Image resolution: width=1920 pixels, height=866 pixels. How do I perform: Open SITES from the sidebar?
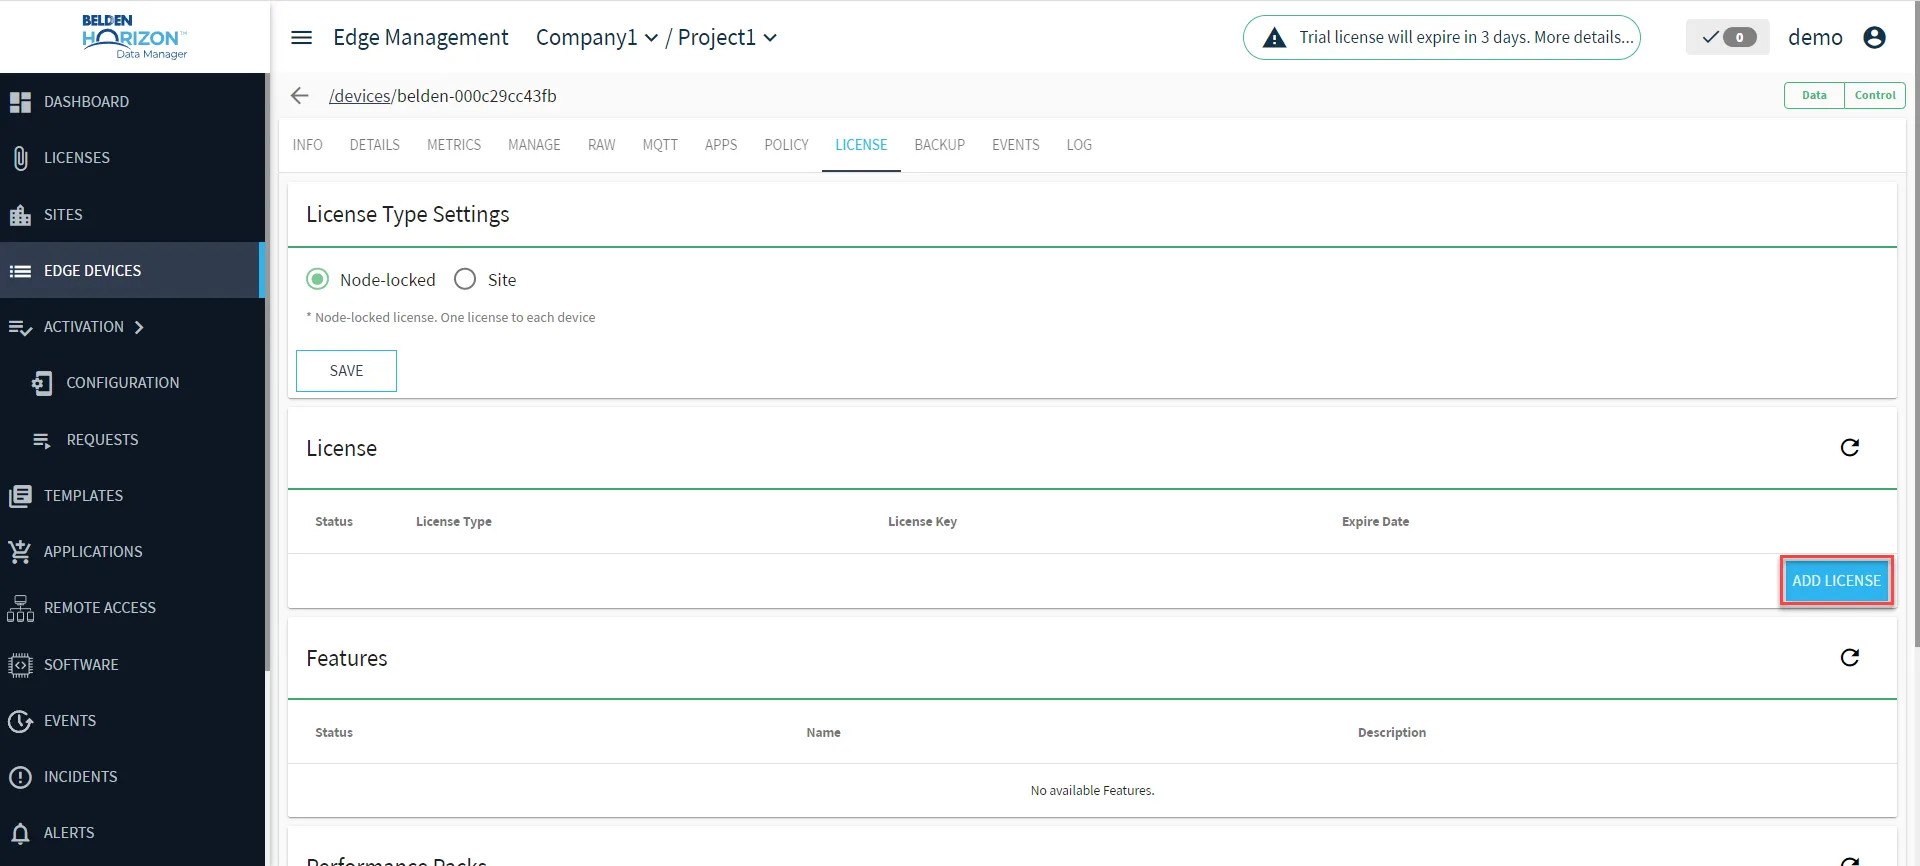click(132, 215)
